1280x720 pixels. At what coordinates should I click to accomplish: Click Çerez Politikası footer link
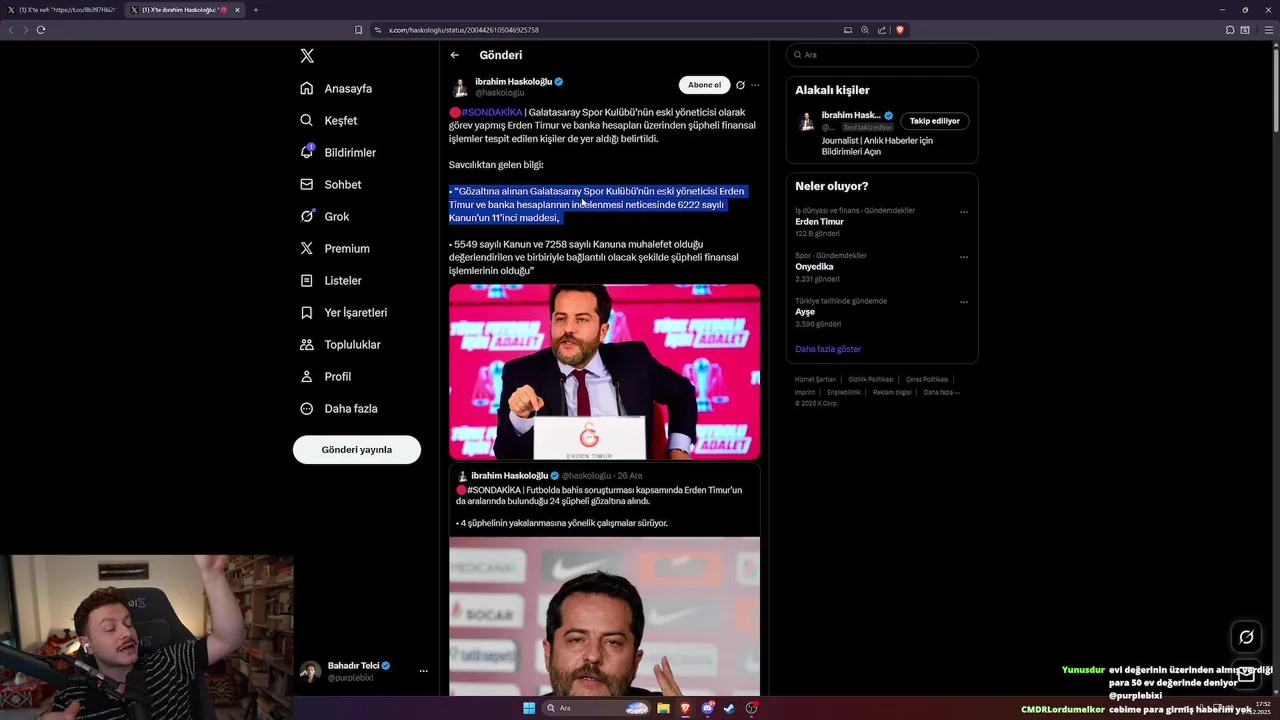pos(927,380)
